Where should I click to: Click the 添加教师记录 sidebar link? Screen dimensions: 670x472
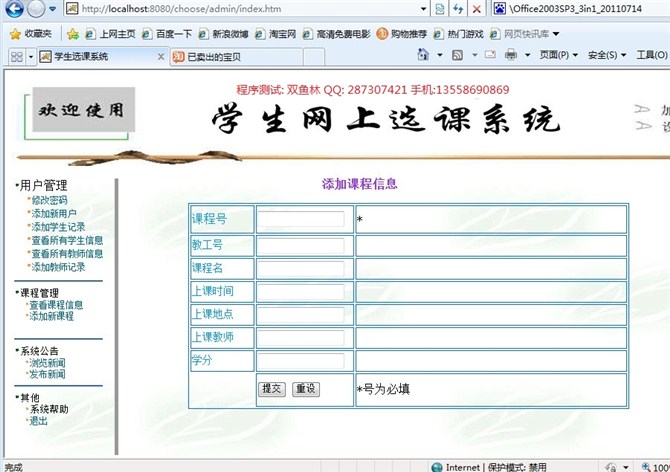tap(58, 267)
